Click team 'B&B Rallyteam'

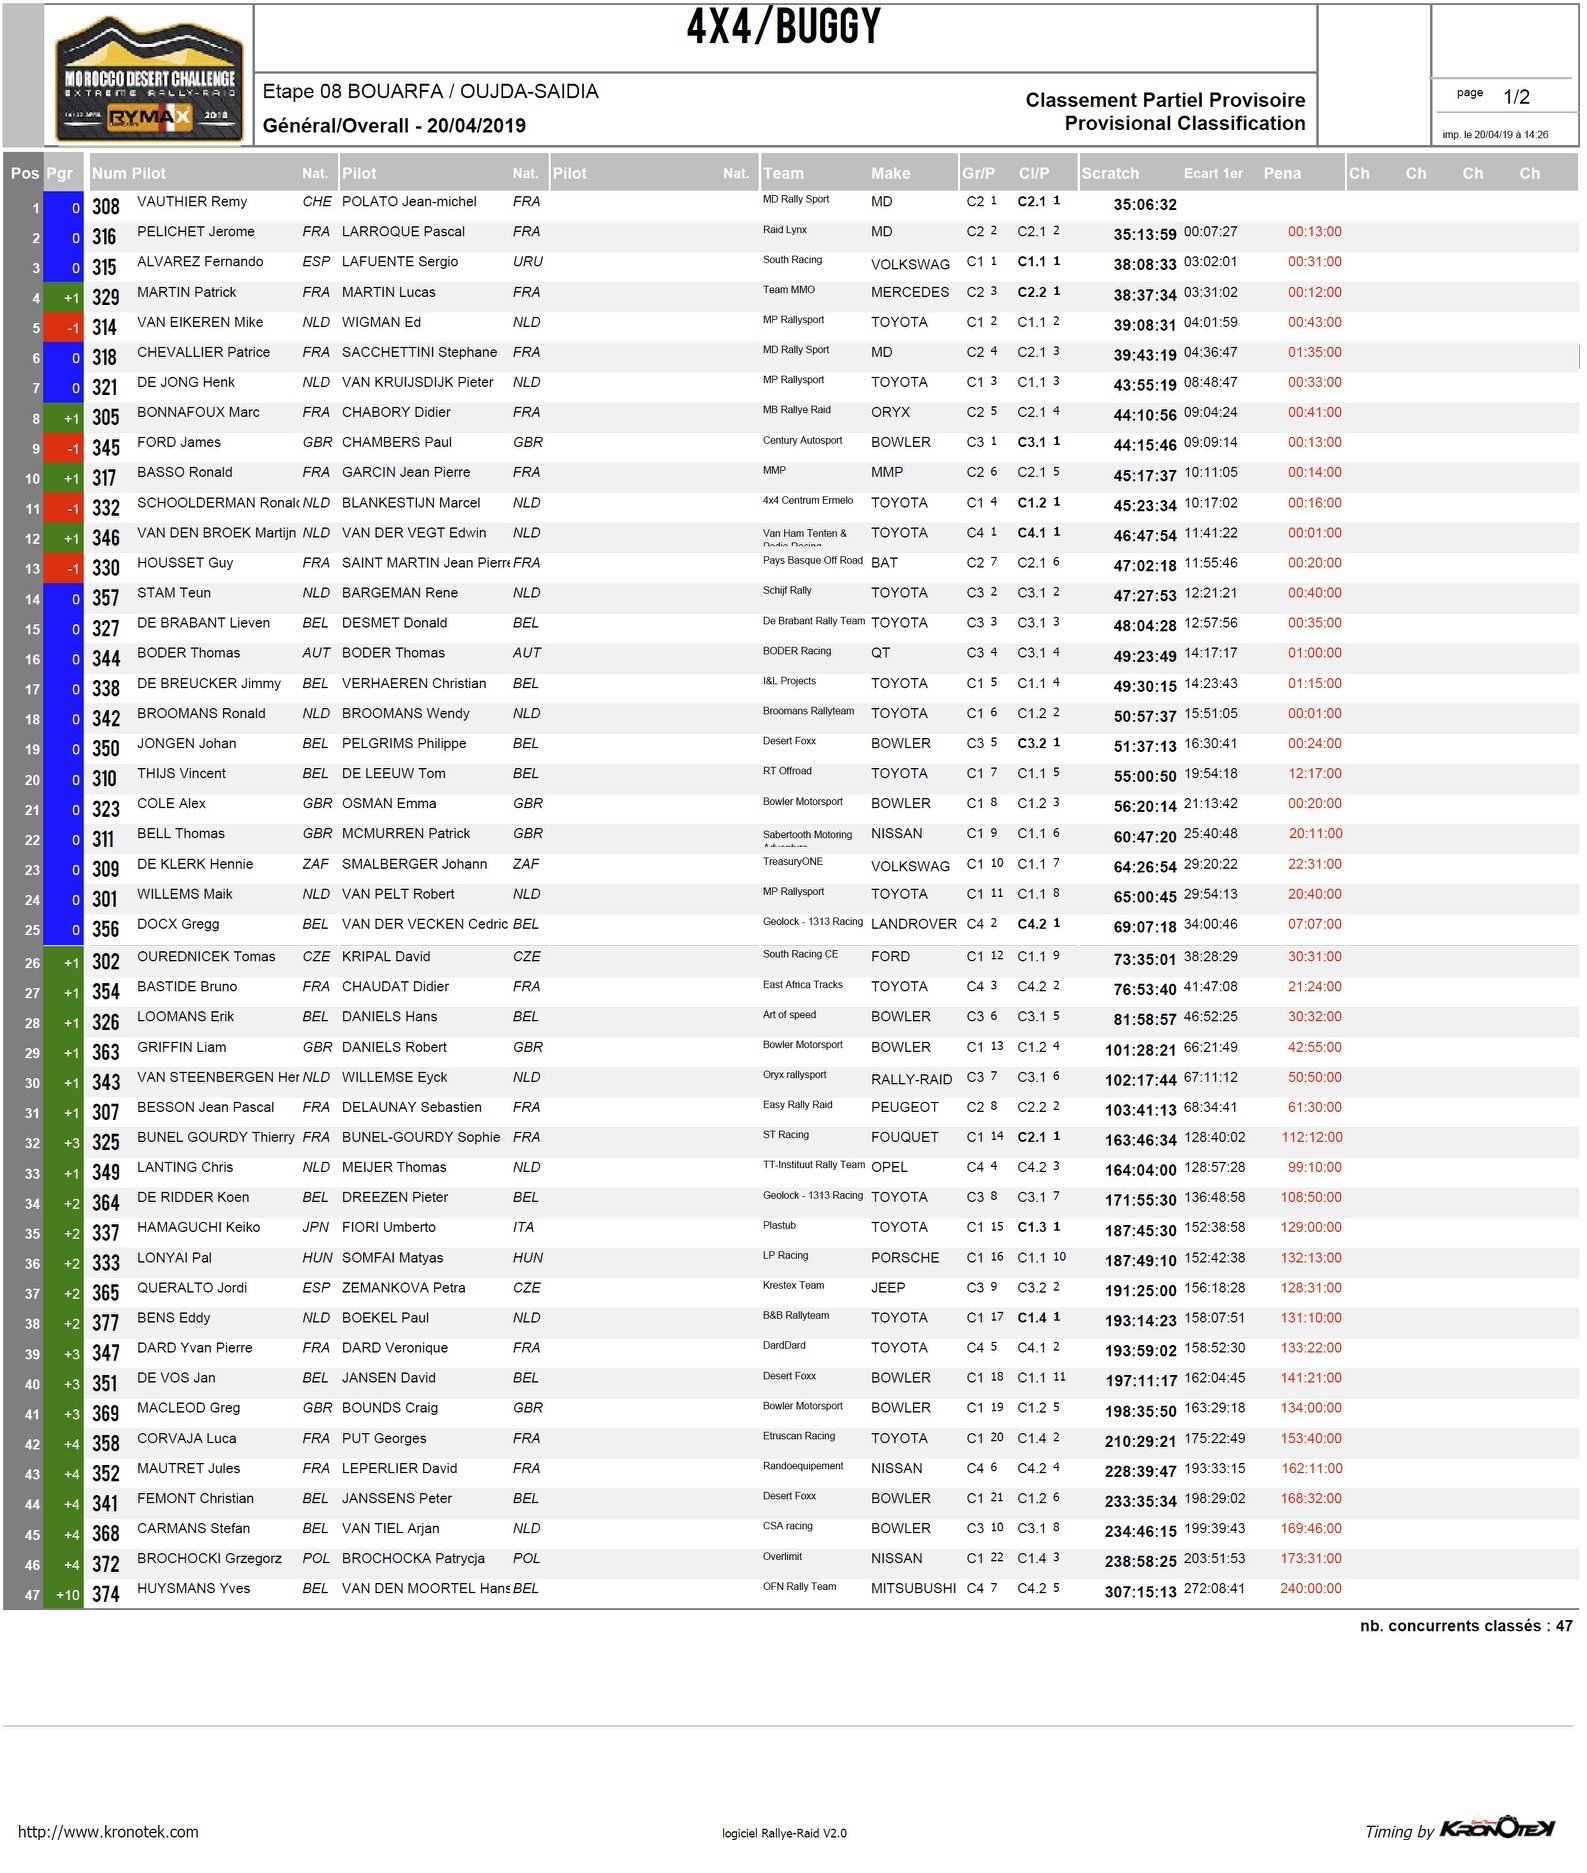(x=795, y=1315)
